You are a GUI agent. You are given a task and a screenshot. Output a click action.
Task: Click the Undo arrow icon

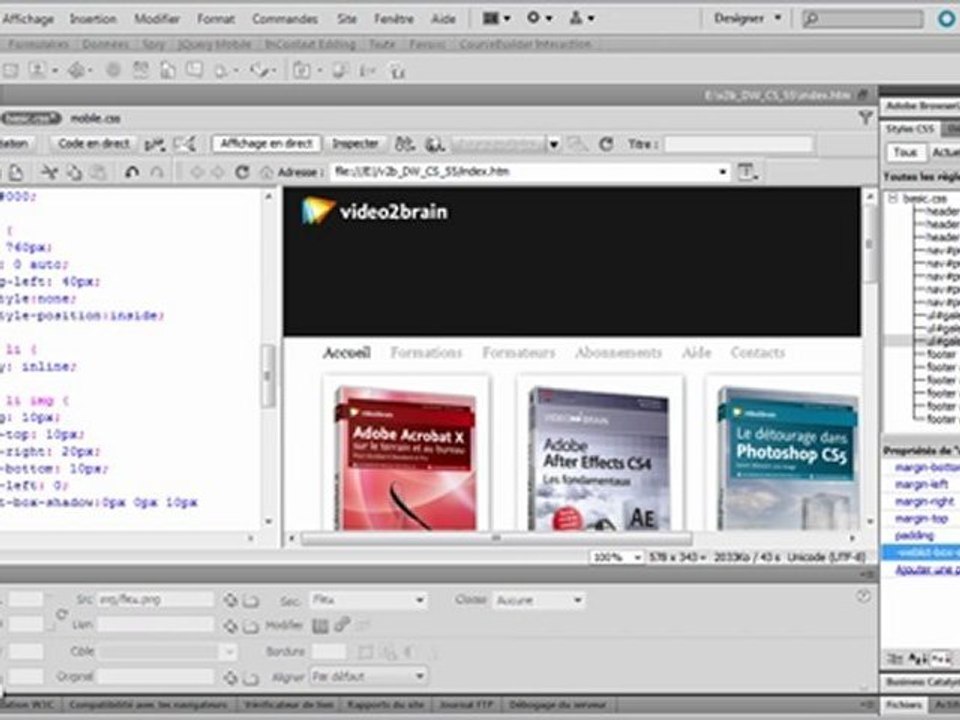[x=132, y=173]
